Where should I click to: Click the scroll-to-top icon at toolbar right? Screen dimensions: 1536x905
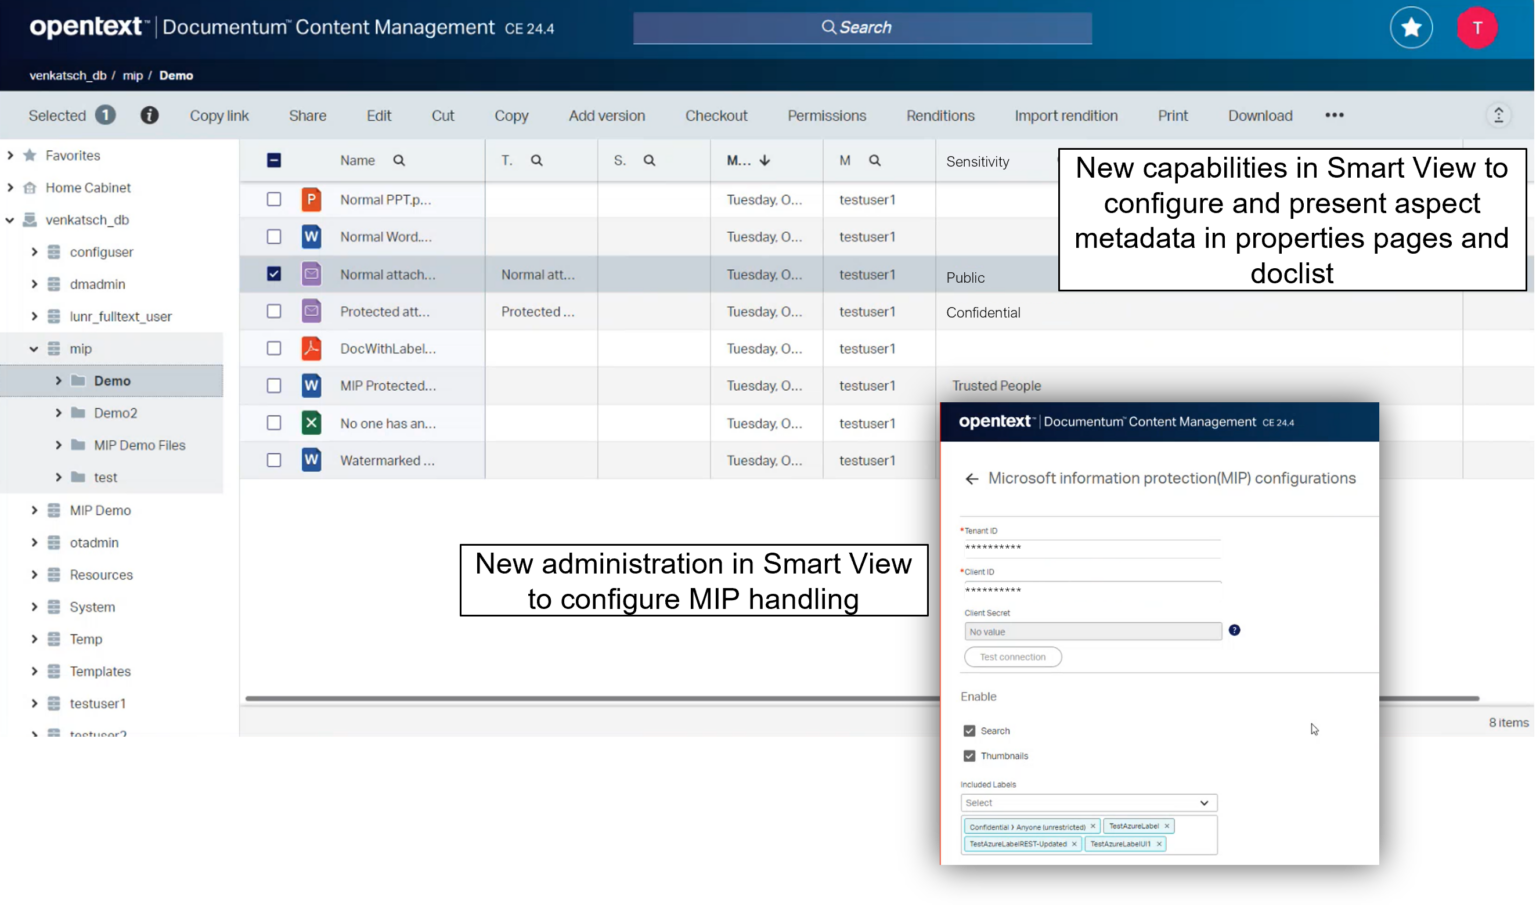click(1498, 115)
